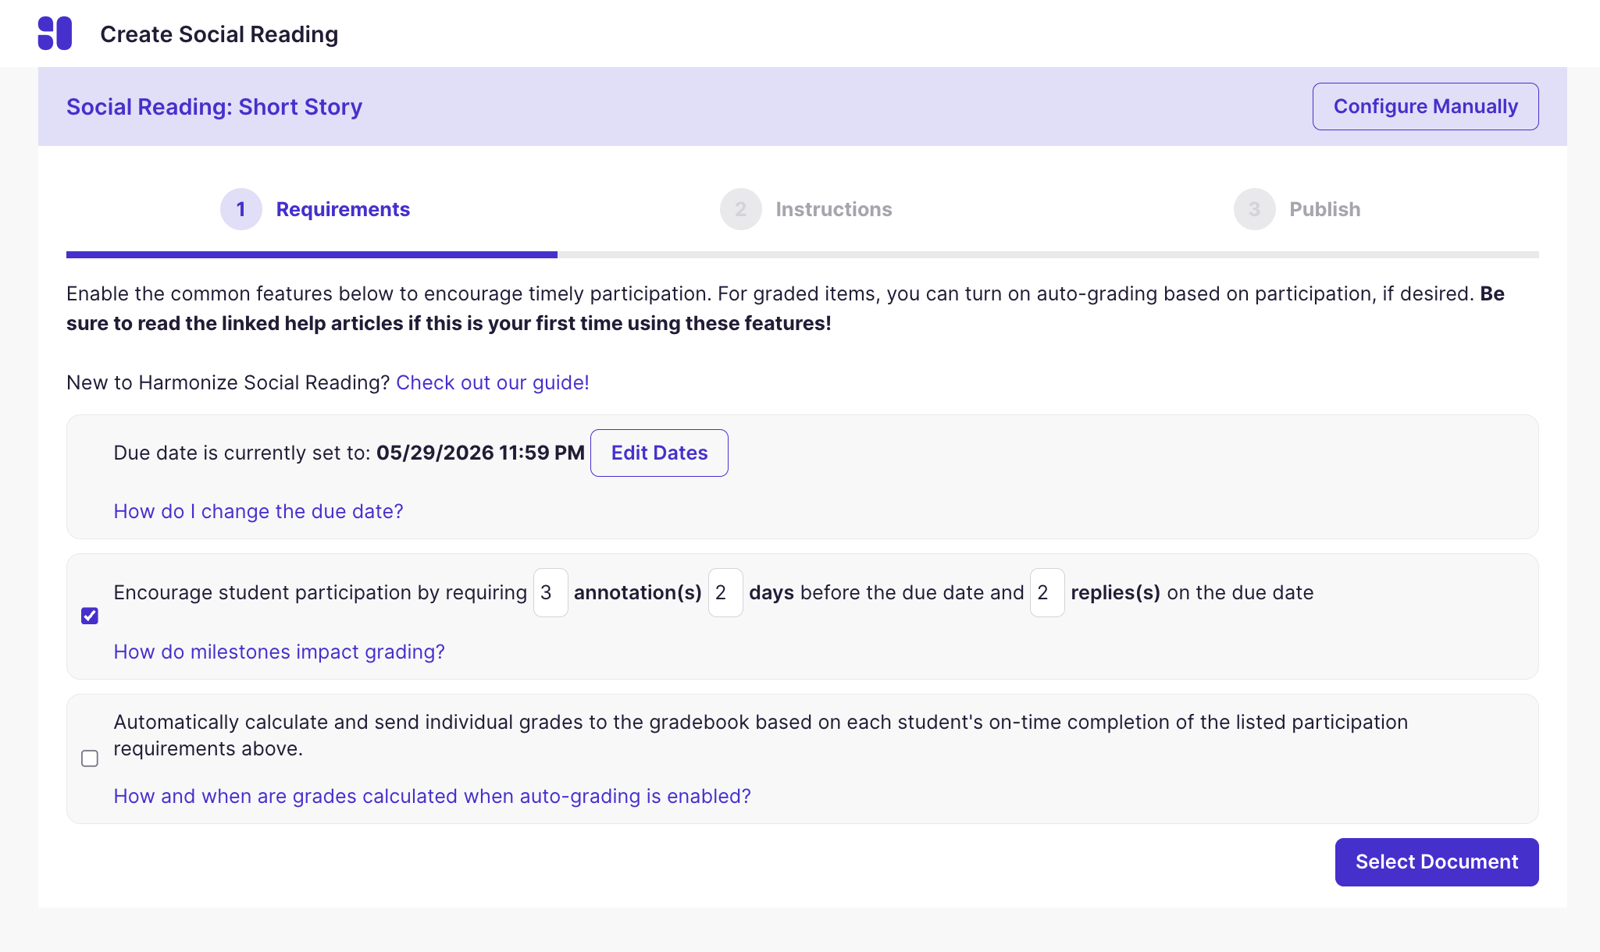Open How do I change the due date link
This screenshot has width=1600, height=952.
pos(258,511)
